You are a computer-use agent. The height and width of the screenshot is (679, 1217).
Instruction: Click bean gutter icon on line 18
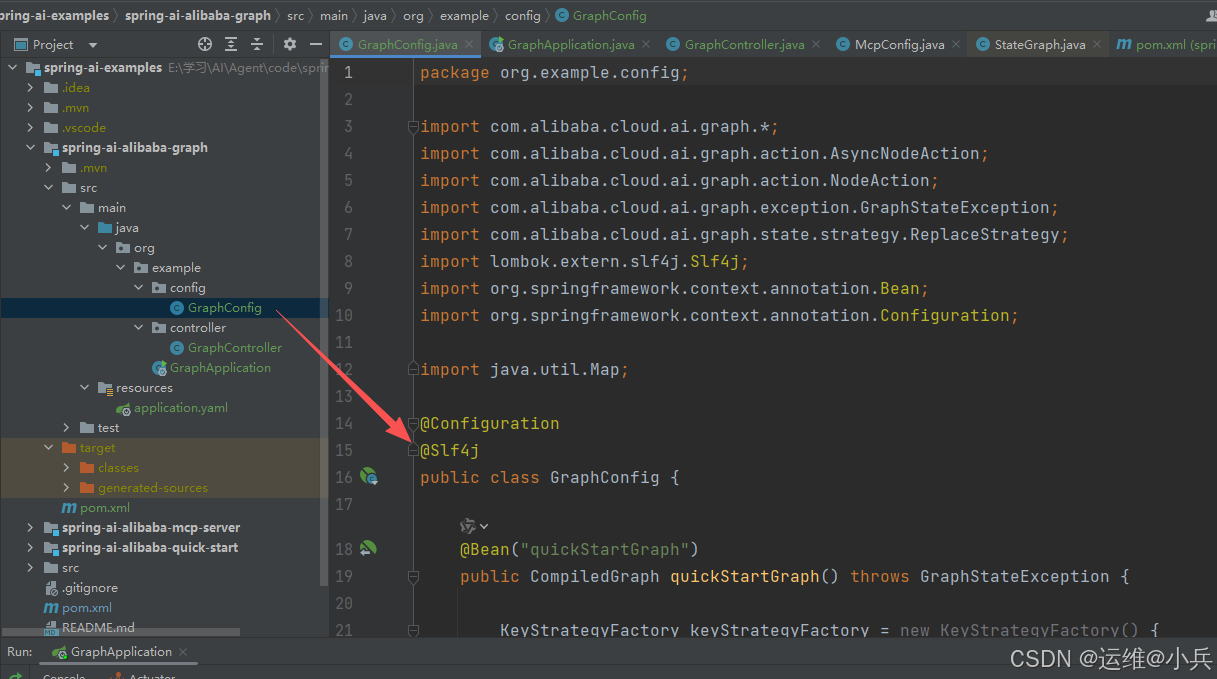point(368,548)
